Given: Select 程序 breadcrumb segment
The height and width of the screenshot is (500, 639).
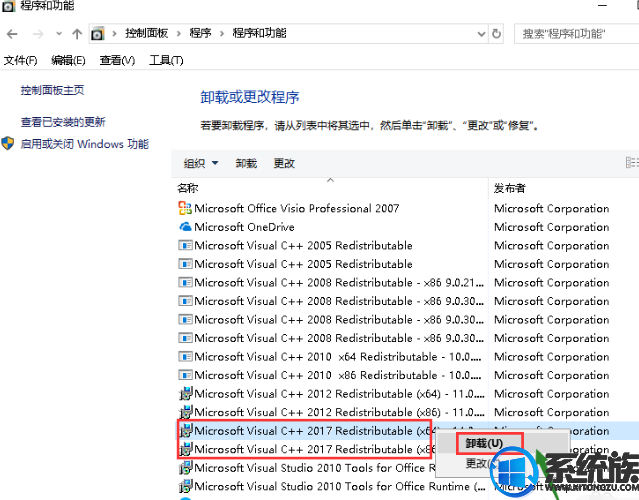Looking at the screenshot, I should tap(201, 33).
